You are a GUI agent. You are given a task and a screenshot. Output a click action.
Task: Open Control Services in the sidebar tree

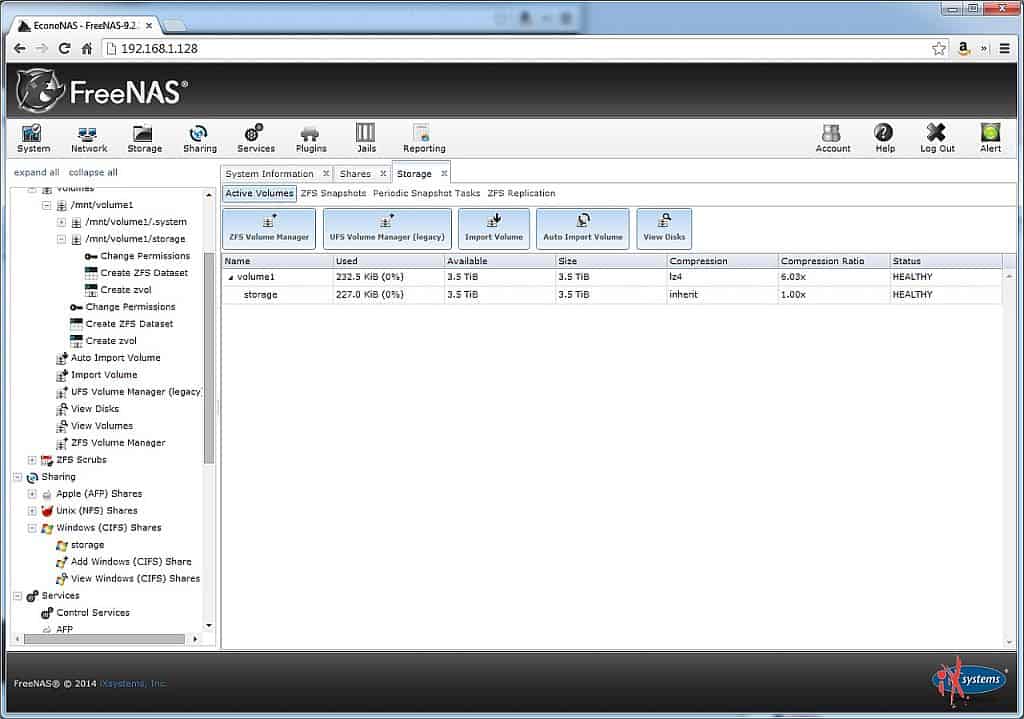coord(93,613)
